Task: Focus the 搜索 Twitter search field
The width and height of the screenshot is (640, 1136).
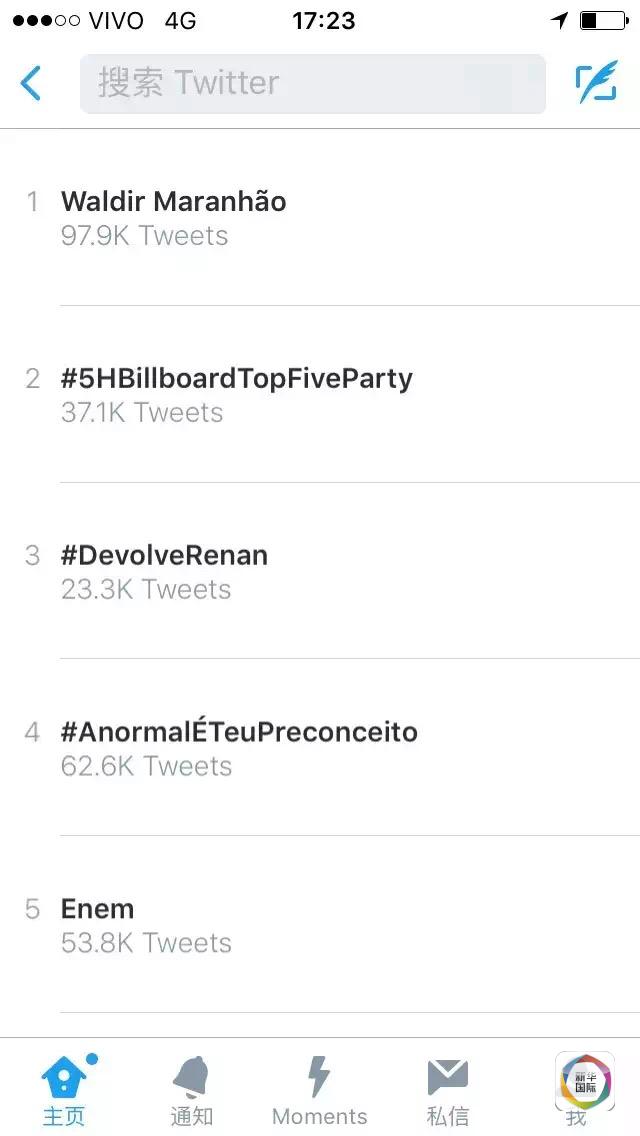Action: 312,83
